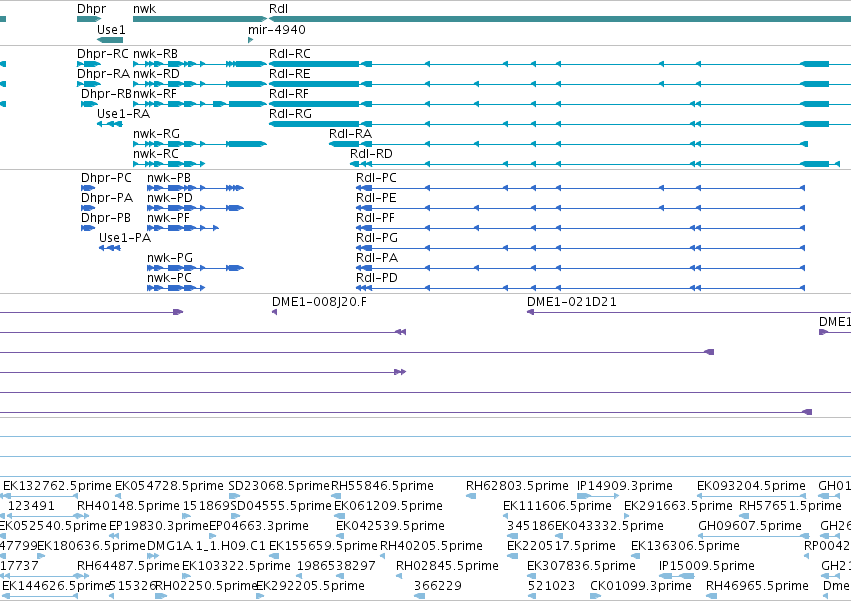Open EST RH62803.5prime
The image size is (851, 601).
[517, 486]
